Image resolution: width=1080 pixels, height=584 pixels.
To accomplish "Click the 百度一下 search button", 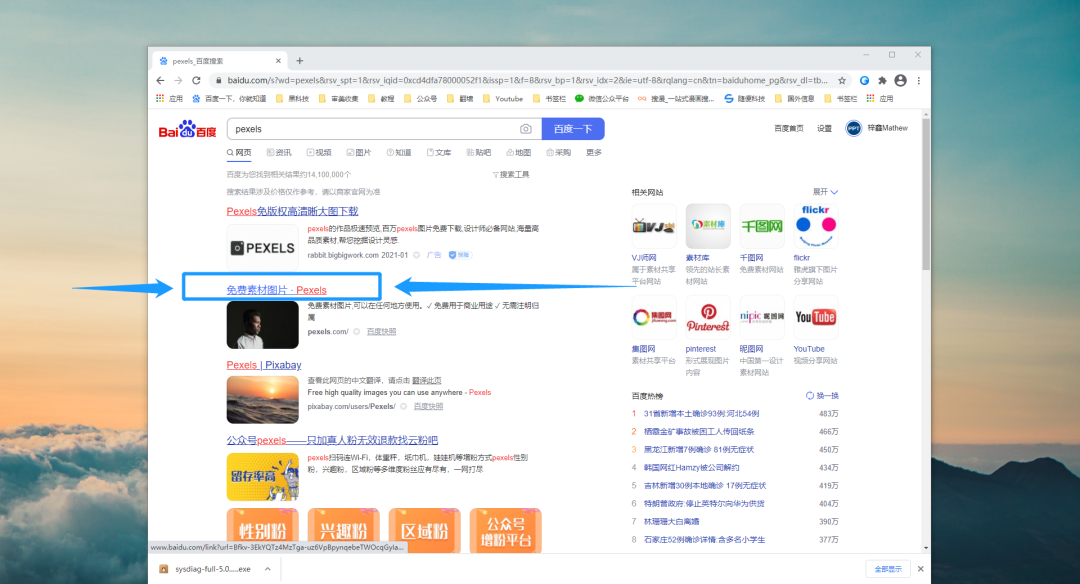I will point(573,129).
